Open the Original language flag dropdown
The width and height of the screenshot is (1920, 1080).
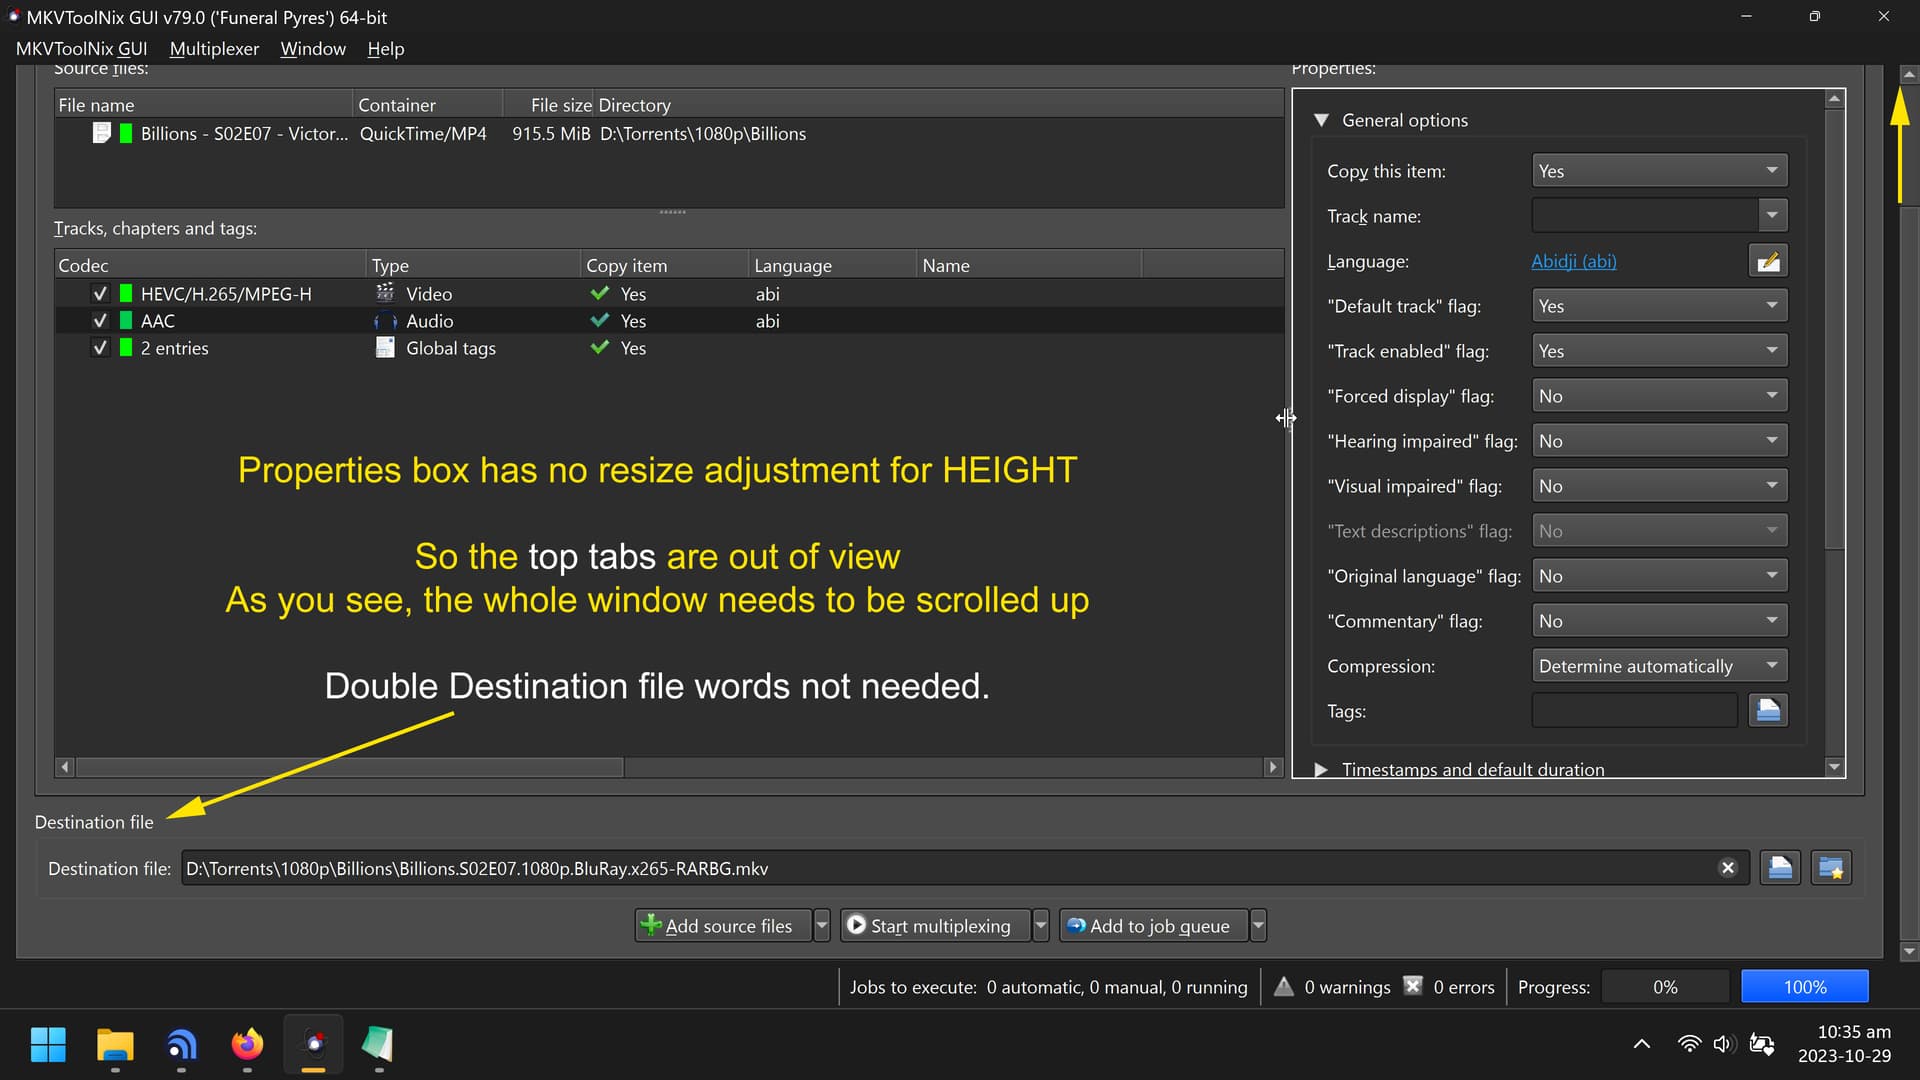click(1660, 576)
